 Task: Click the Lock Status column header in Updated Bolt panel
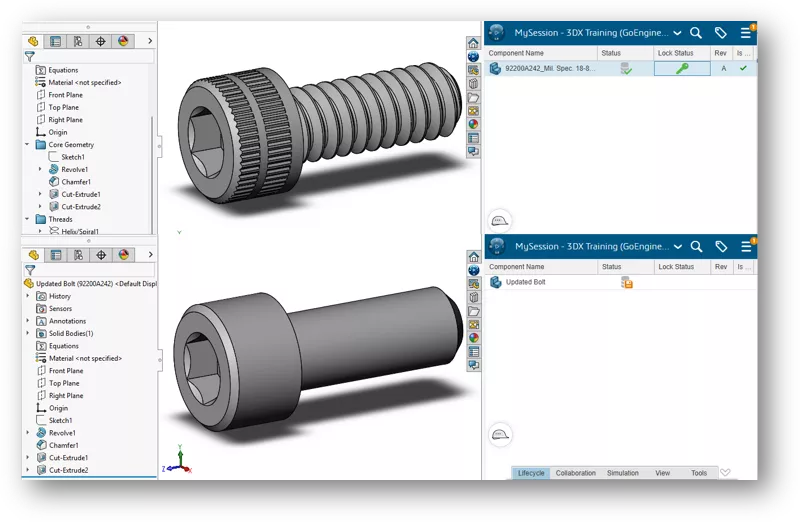682,267
